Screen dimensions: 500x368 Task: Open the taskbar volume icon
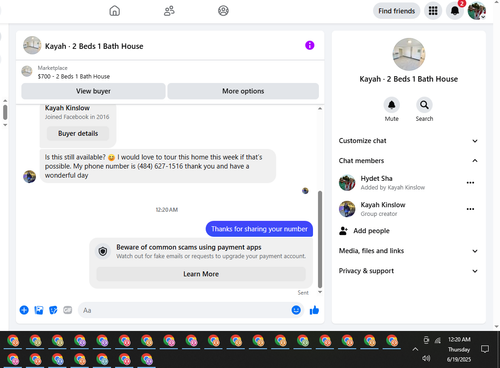426,358
